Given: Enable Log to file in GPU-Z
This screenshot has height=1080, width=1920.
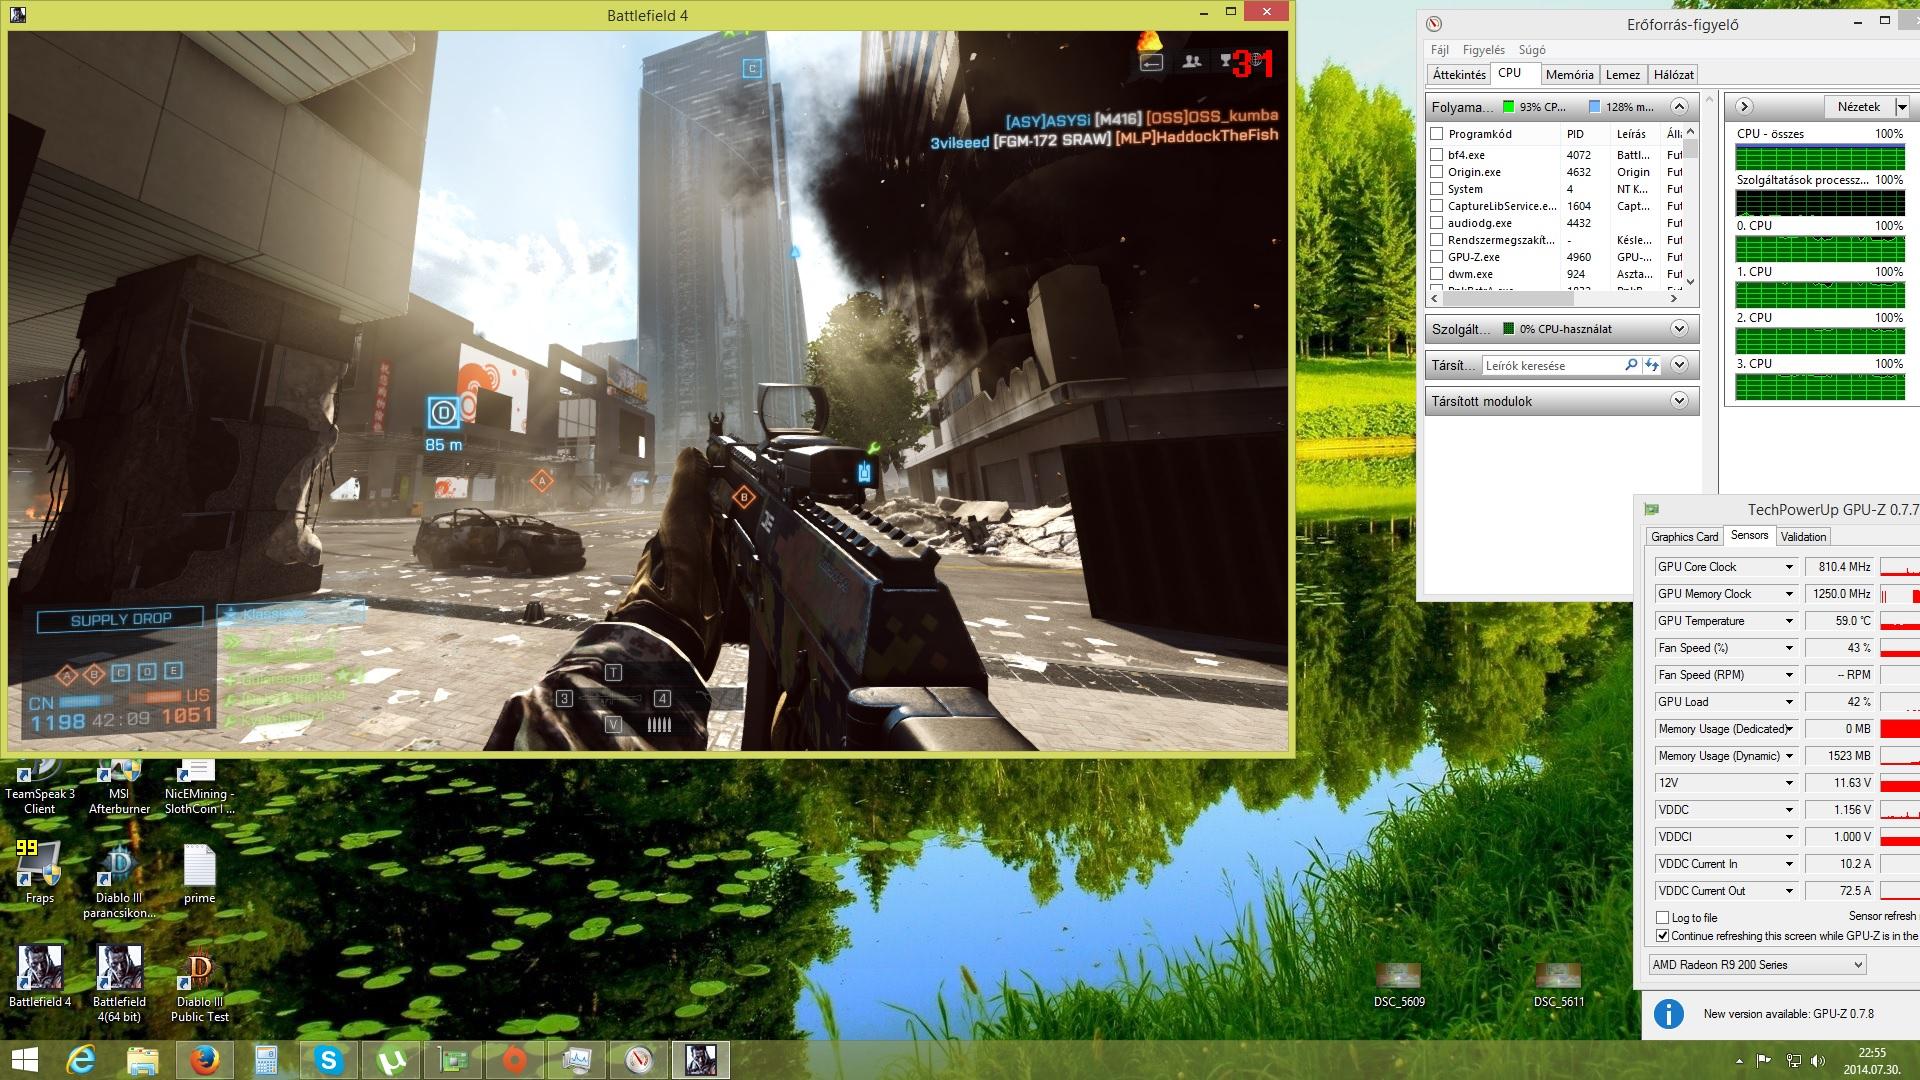Looking at the screenshot, I should (1662, 917).
